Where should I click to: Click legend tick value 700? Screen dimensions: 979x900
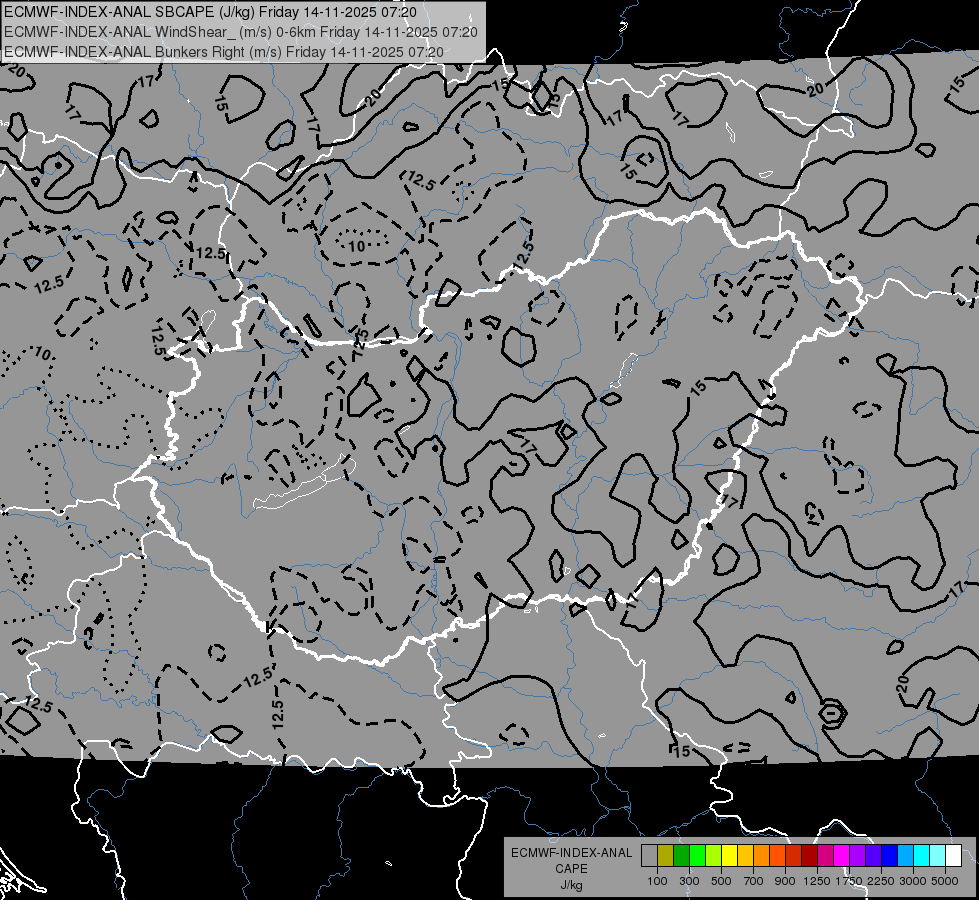pos(754,881)
